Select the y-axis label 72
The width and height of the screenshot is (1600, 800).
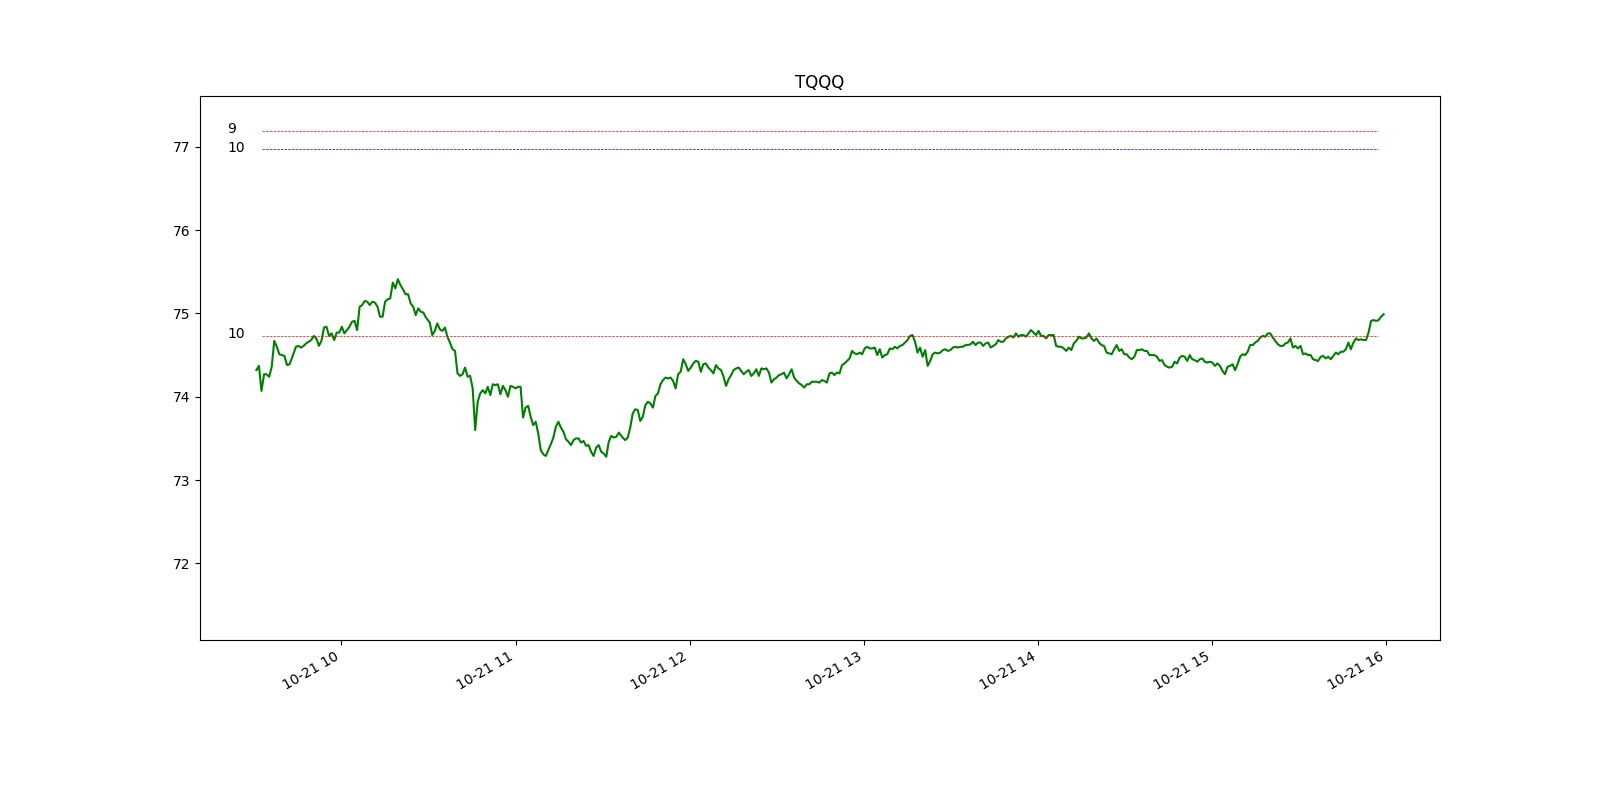(181, 564)
